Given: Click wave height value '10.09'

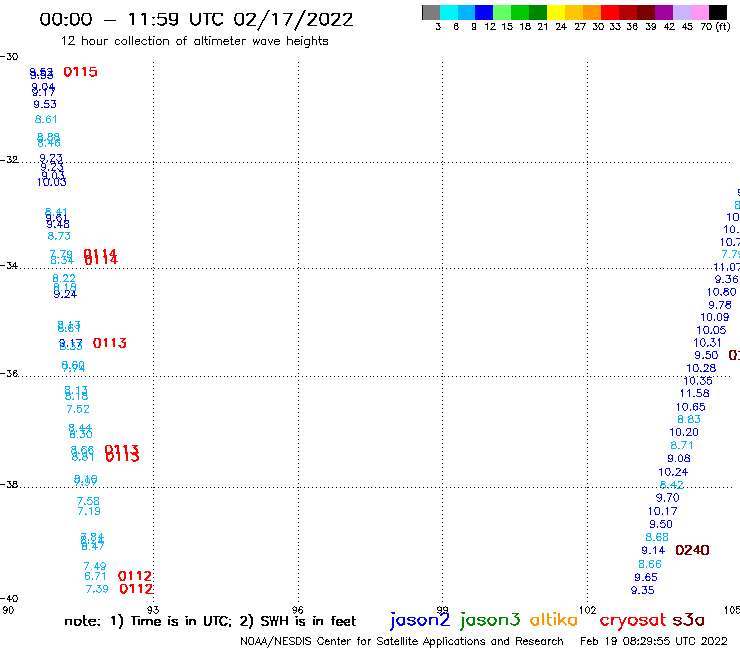Looking at the screenshot, I should 715,317.
